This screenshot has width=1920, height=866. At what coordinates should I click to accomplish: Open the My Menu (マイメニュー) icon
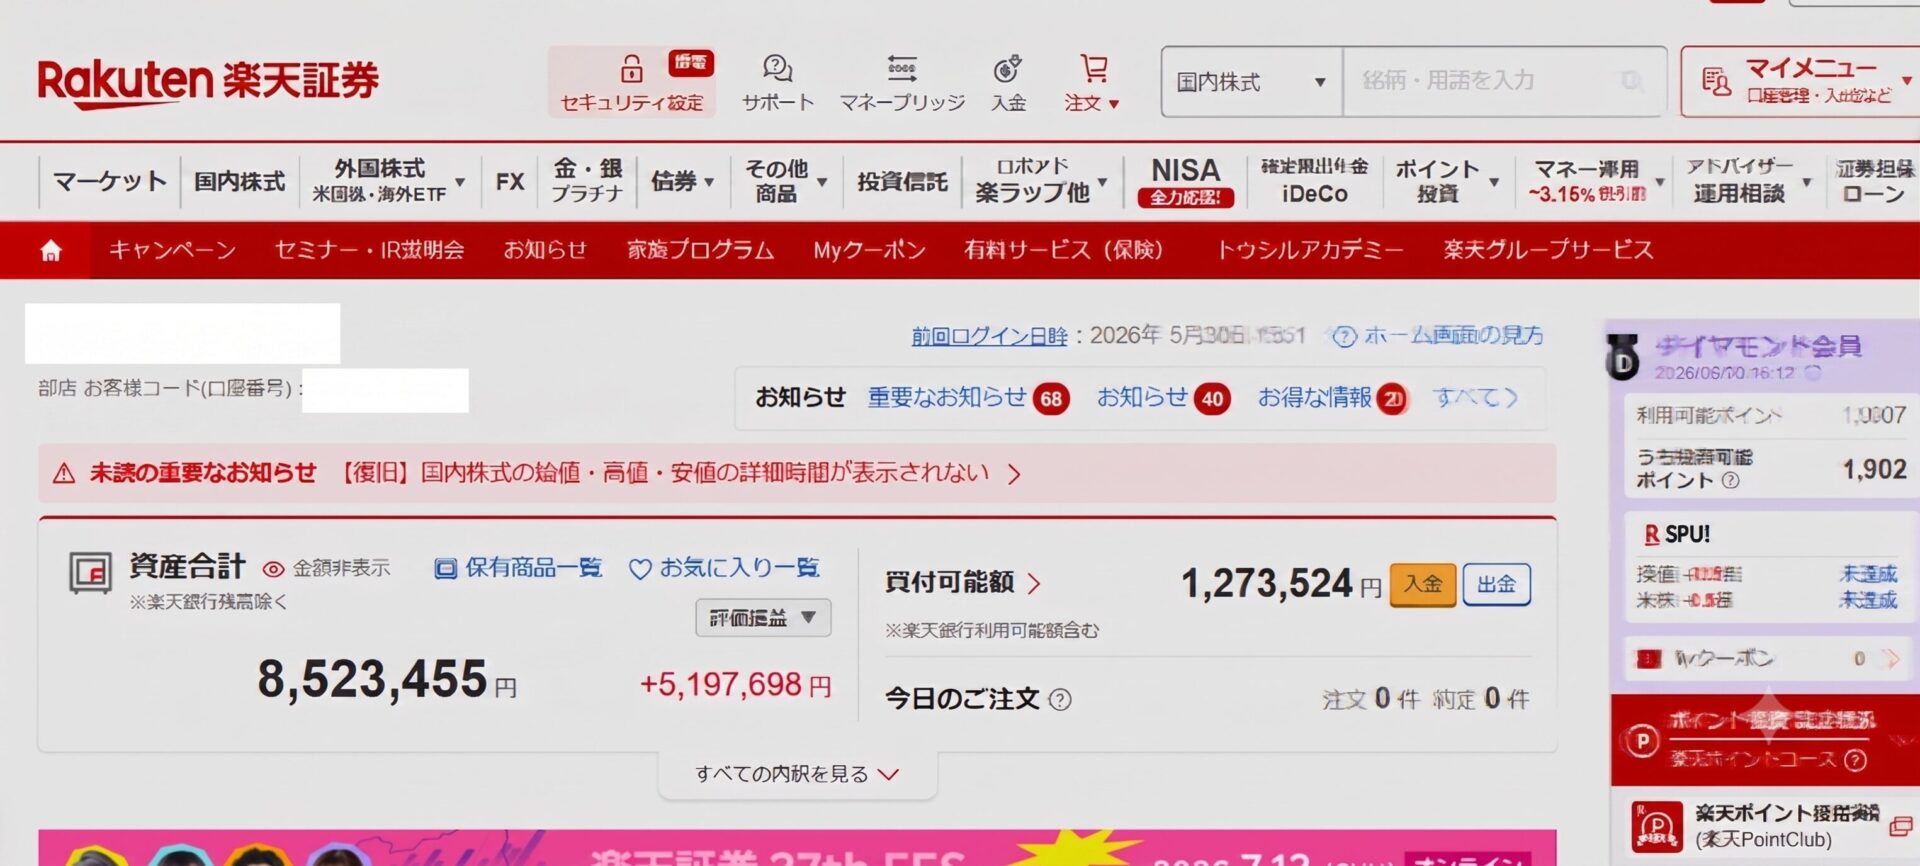pyautogui.click(x=1716, y=82)
